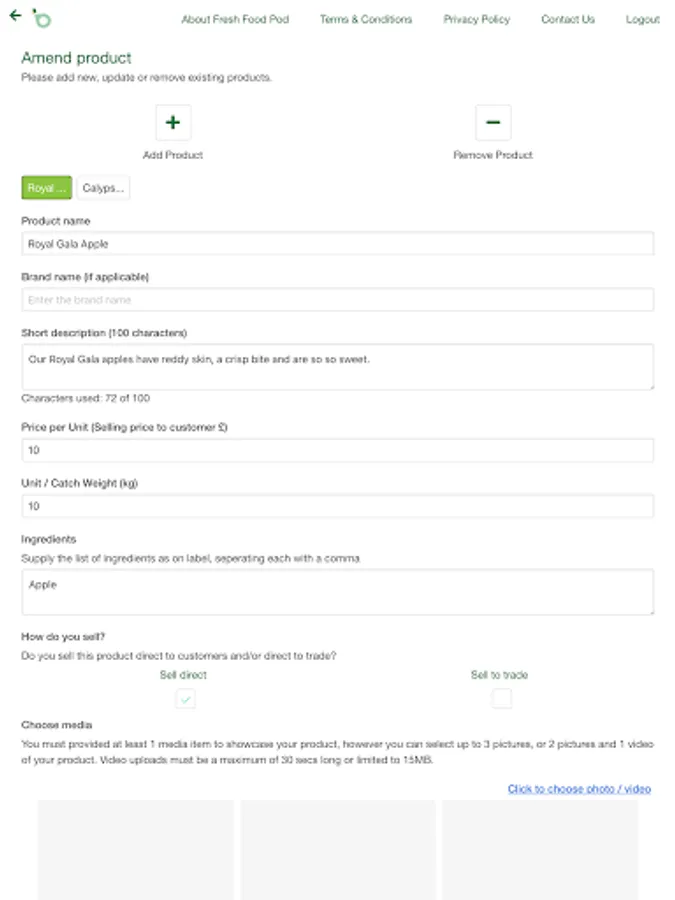Image resolution: width=675 pixels, height=900 pixels.
Task: Click the Logout link
Action: coord(643,19)
